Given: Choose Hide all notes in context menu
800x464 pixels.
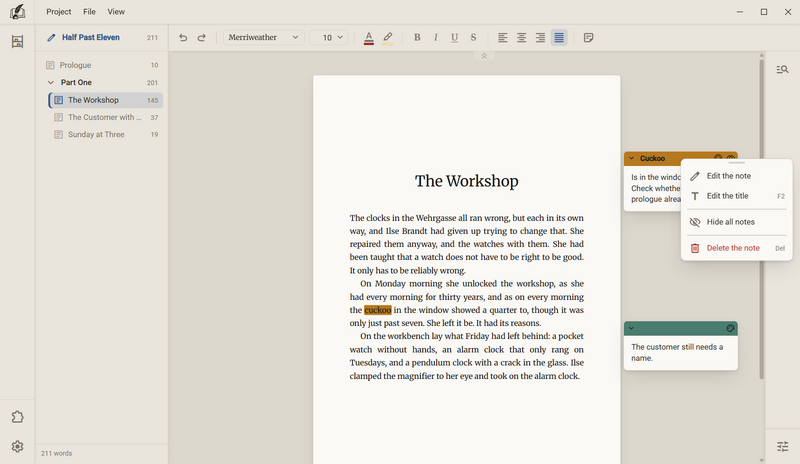Looking at the screenshot, I should 737,222.
